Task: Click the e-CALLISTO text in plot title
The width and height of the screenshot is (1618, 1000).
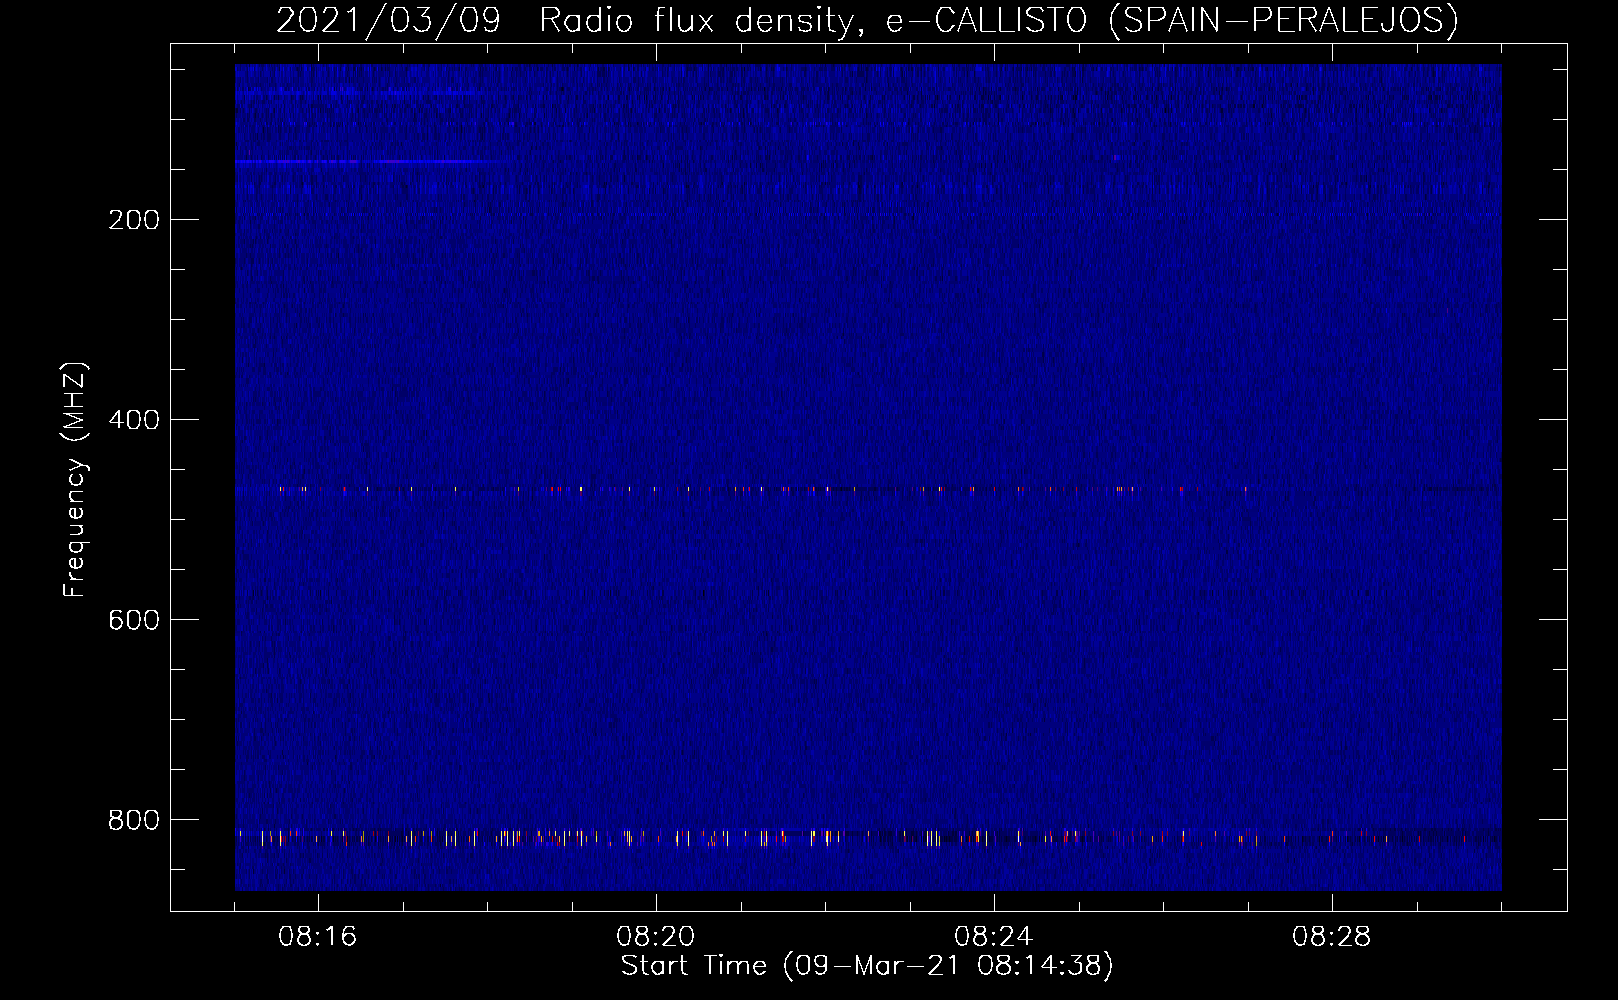Action: tap(986, 21)
